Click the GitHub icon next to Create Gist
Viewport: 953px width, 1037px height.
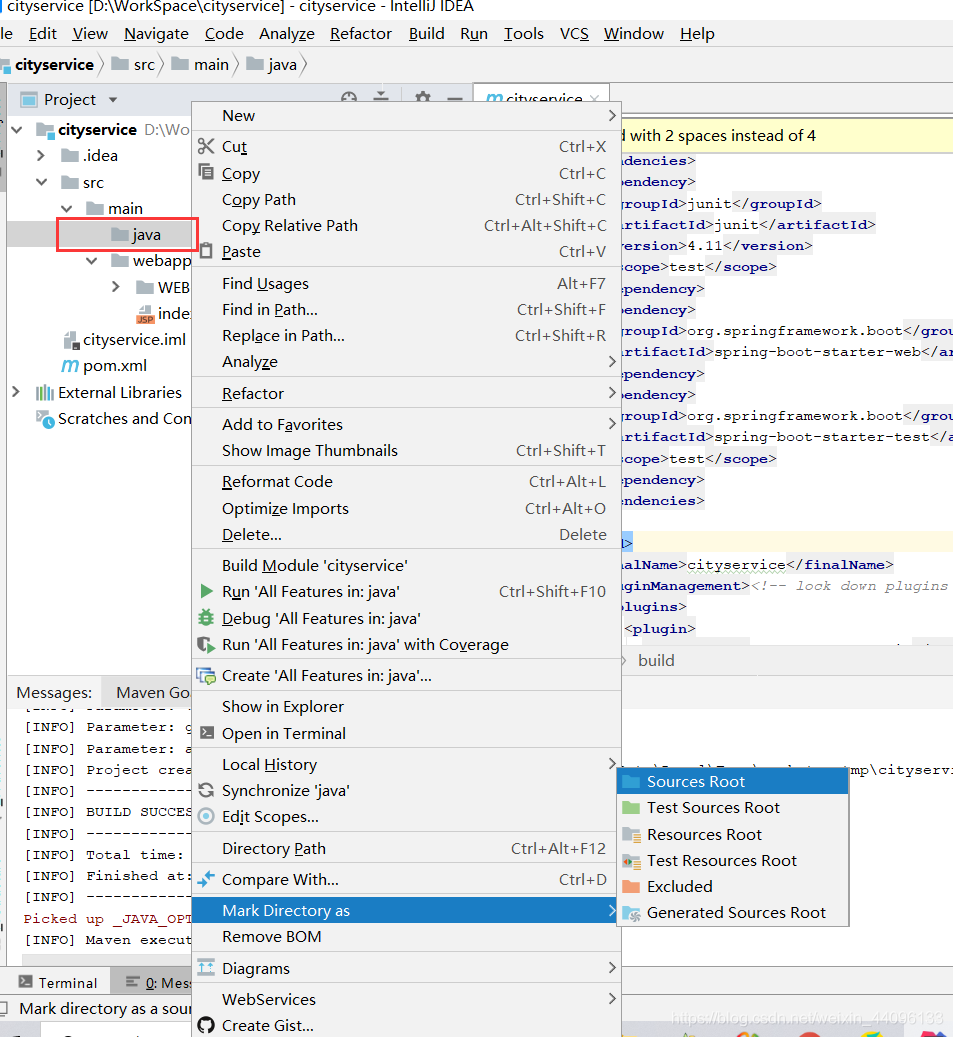pos(207,1025)
